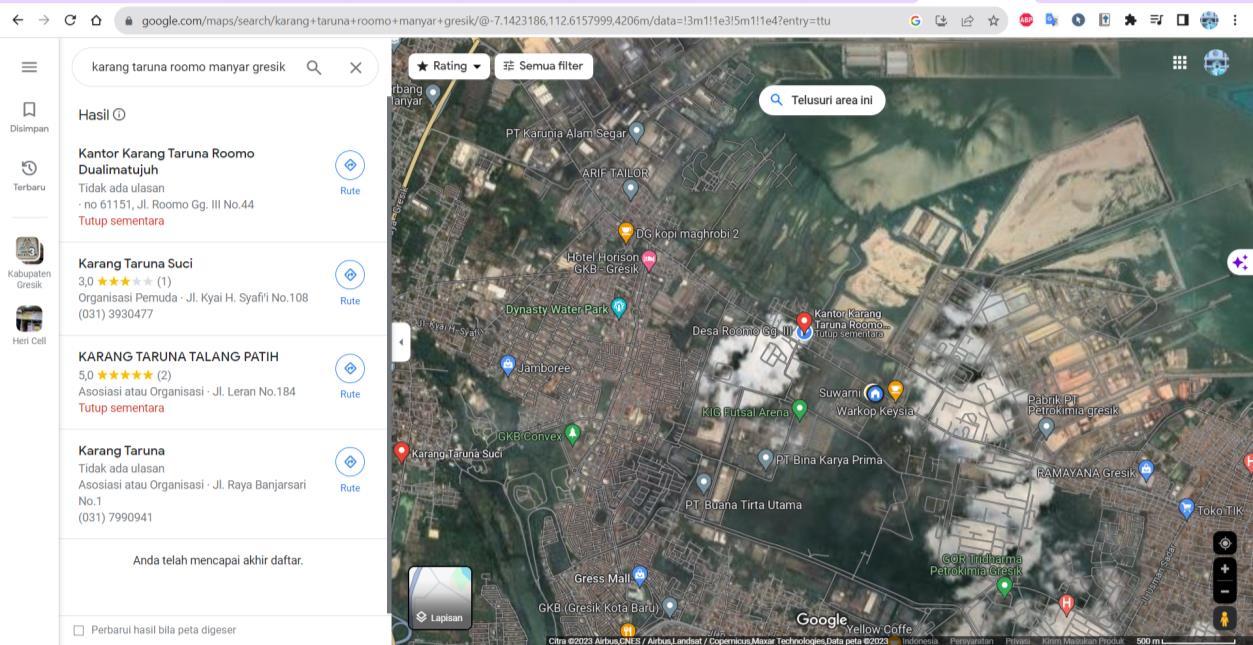
Task: Click the red Kantor Karang Taruna Roomo pin
Action: [804, 322]
